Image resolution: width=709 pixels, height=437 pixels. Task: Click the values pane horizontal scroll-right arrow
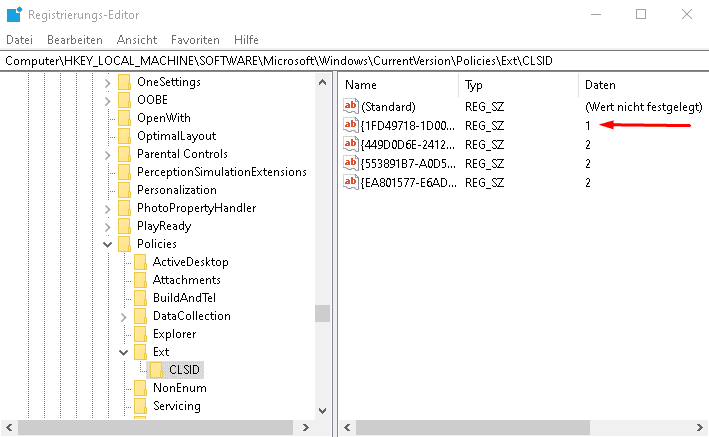[x=700, y=428]
